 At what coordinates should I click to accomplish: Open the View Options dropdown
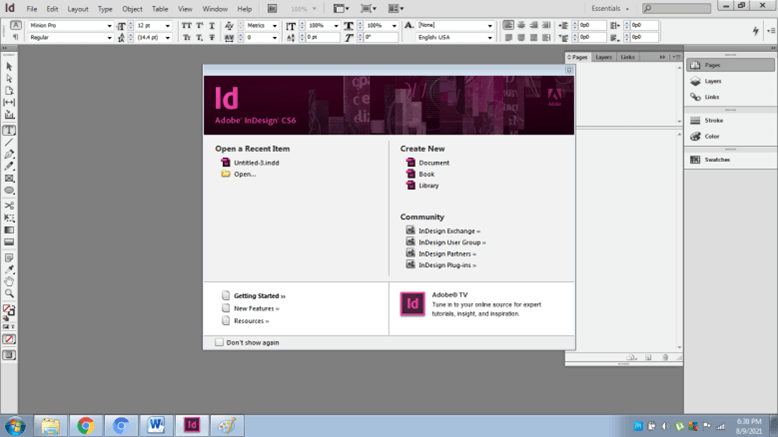tap(341, 8)
